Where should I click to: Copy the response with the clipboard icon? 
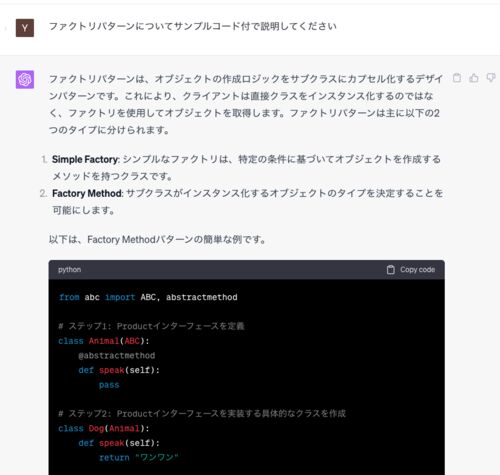pyautogui.click(x=457, y=78)
